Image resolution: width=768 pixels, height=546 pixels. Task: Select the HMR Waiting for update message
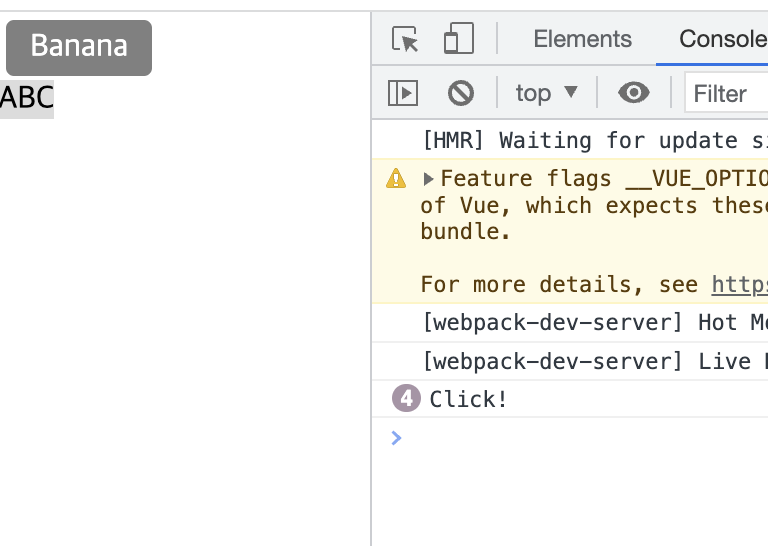[595, 140]
